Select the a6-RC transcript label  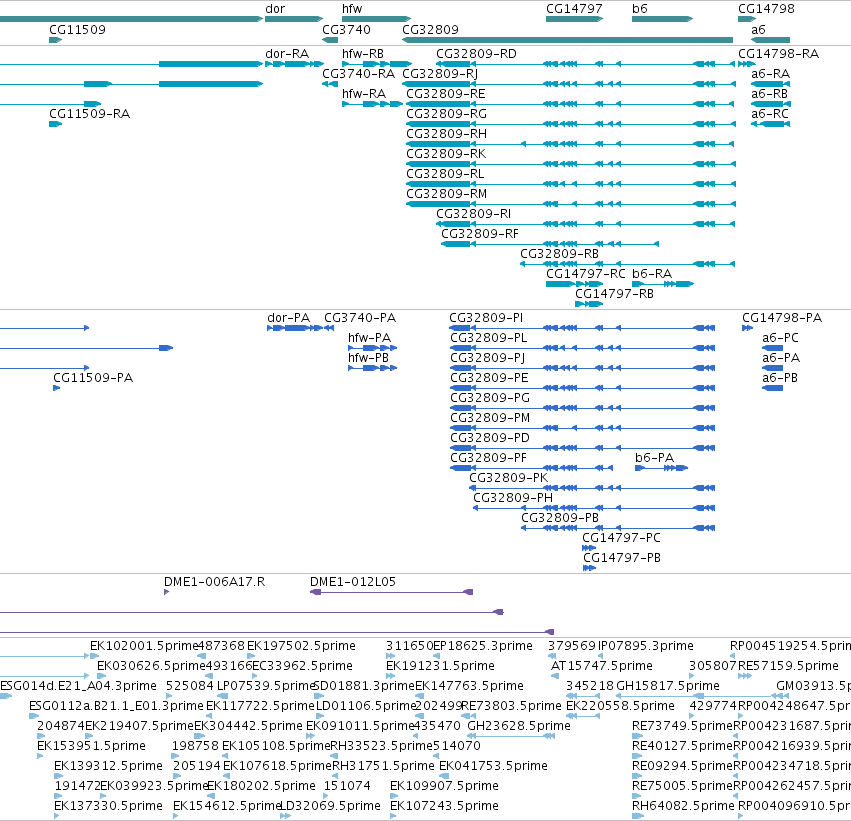[770, 114]
